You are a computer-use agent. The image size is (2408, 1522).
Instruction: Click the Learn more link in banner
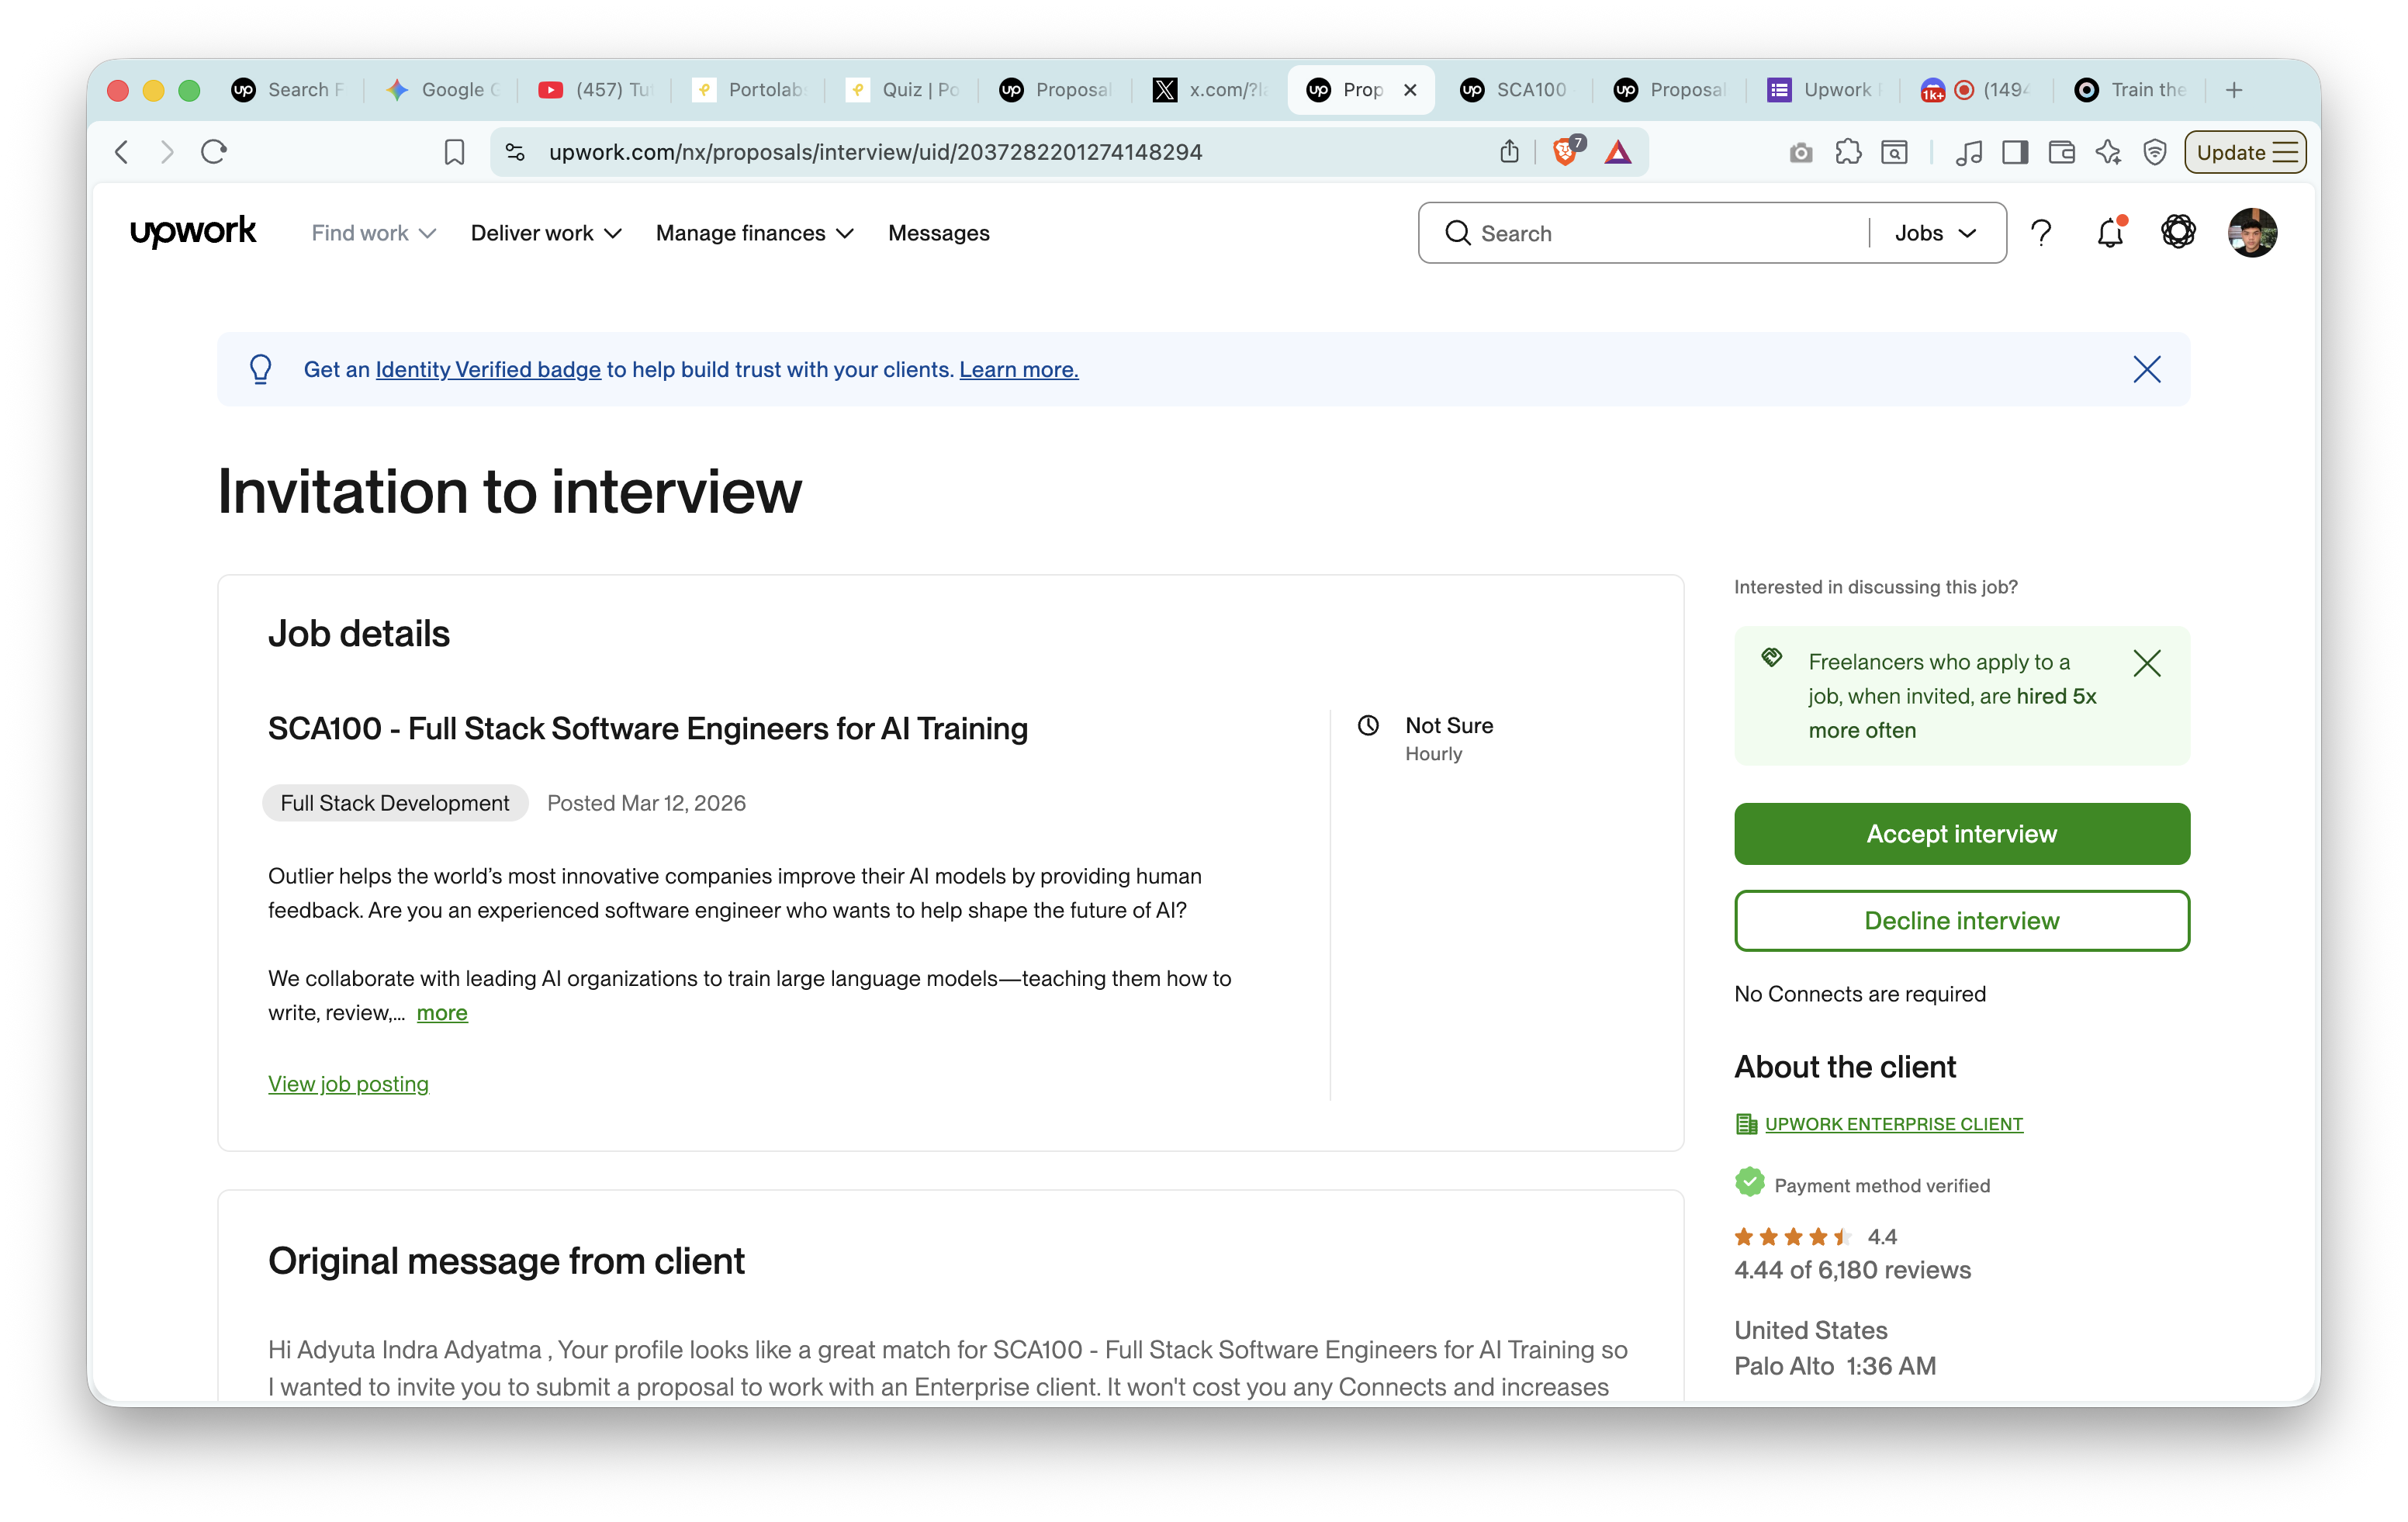(x=1018, y=369)
